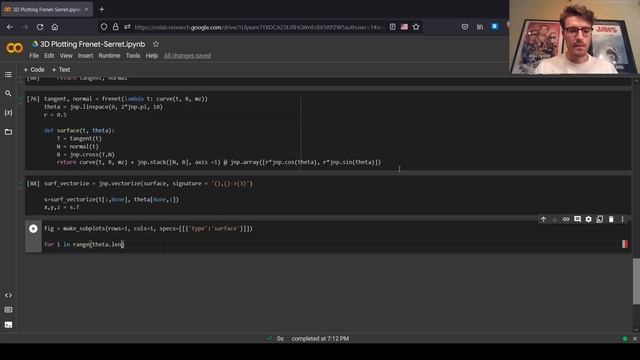Rename notebook title 3D Plotting Frenet-Serret.ipynb
The height and width of the screenshot is (360, 640).
92,44
